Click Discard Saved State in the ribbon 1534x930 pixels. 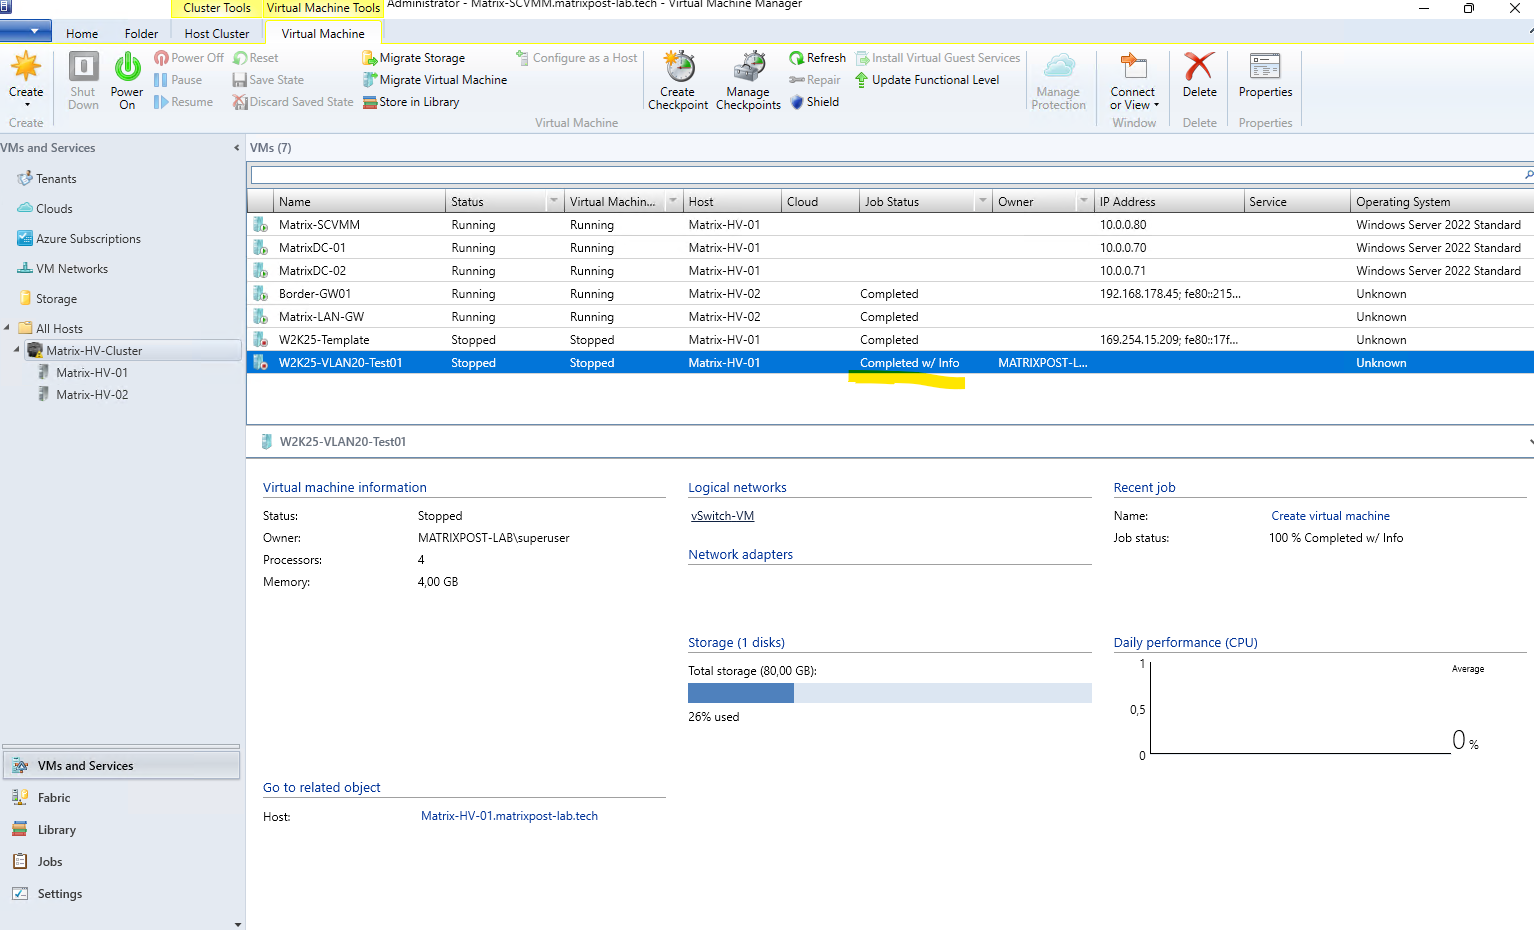tap(293, 102)
